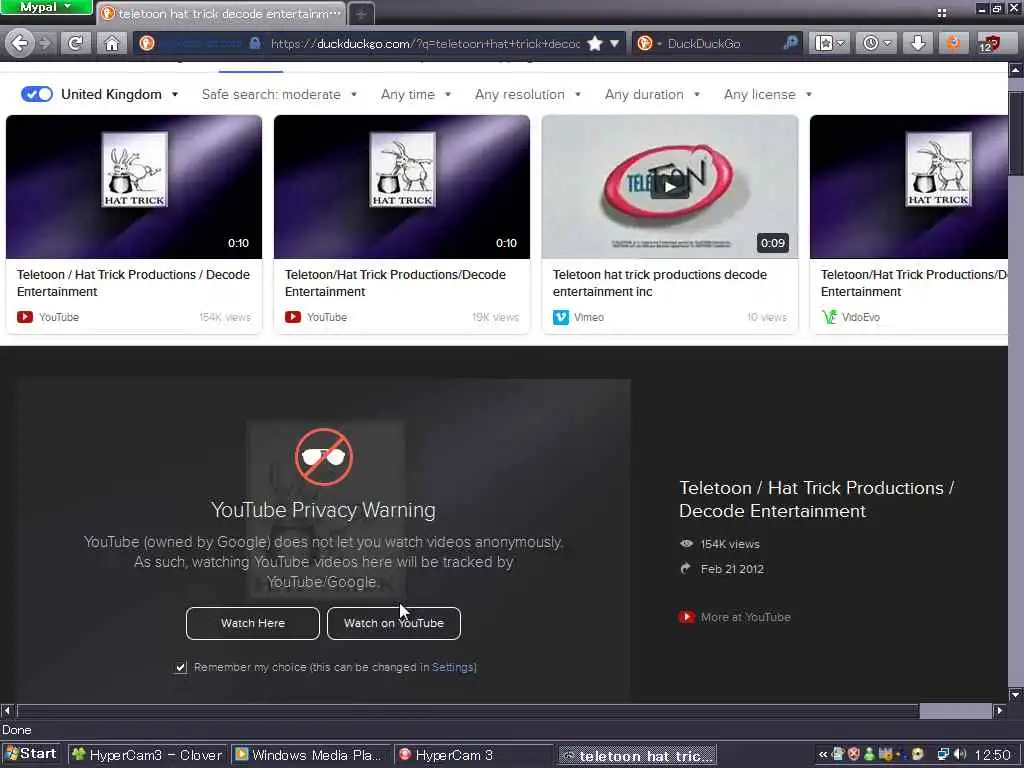The height and width of the screenshot is (768, 1024).
Task: Open the Settings link in privacy warning
Action: (x=453, y=667)
